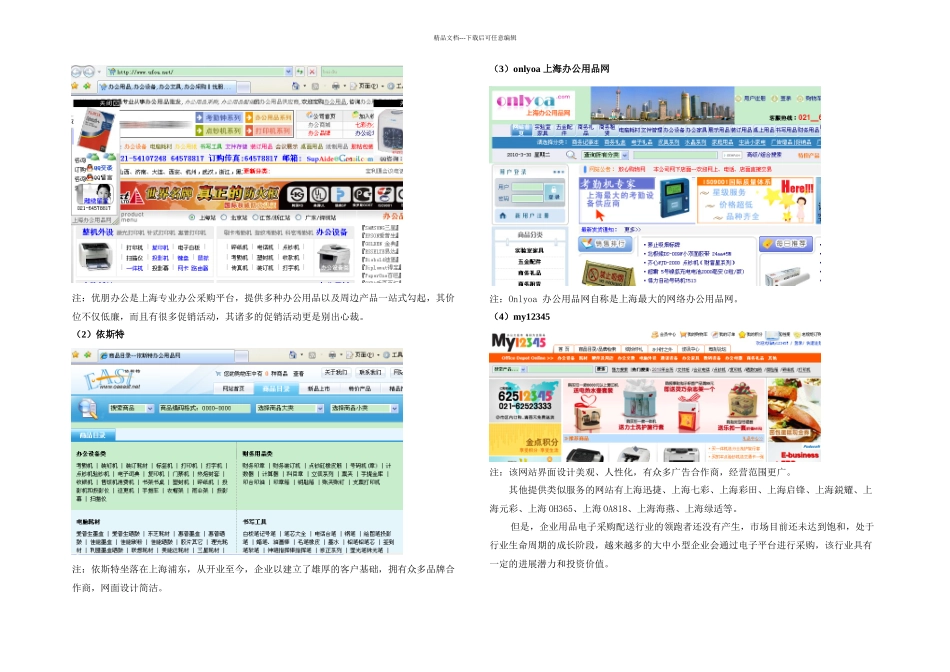Select the 北京站 radio button
The image size is (950, 672).
coord(224,217)
